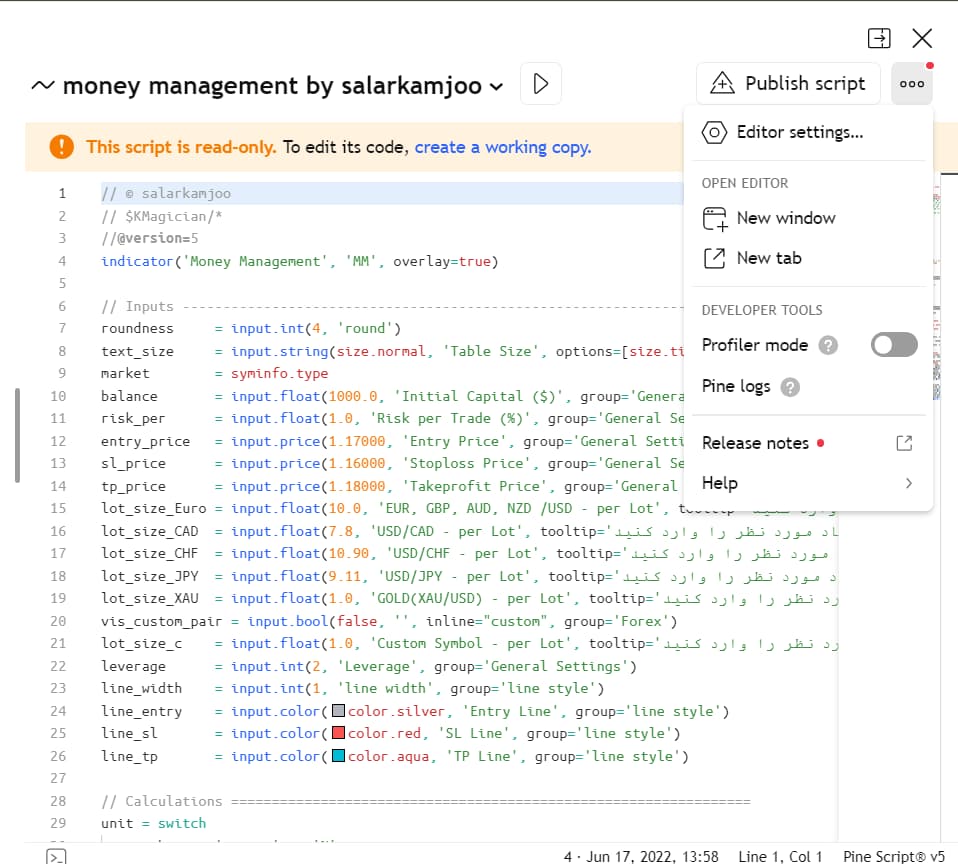Click the add to chart play icon
The height and width of the screenshot is (864, 958).
tap(541, 84)
